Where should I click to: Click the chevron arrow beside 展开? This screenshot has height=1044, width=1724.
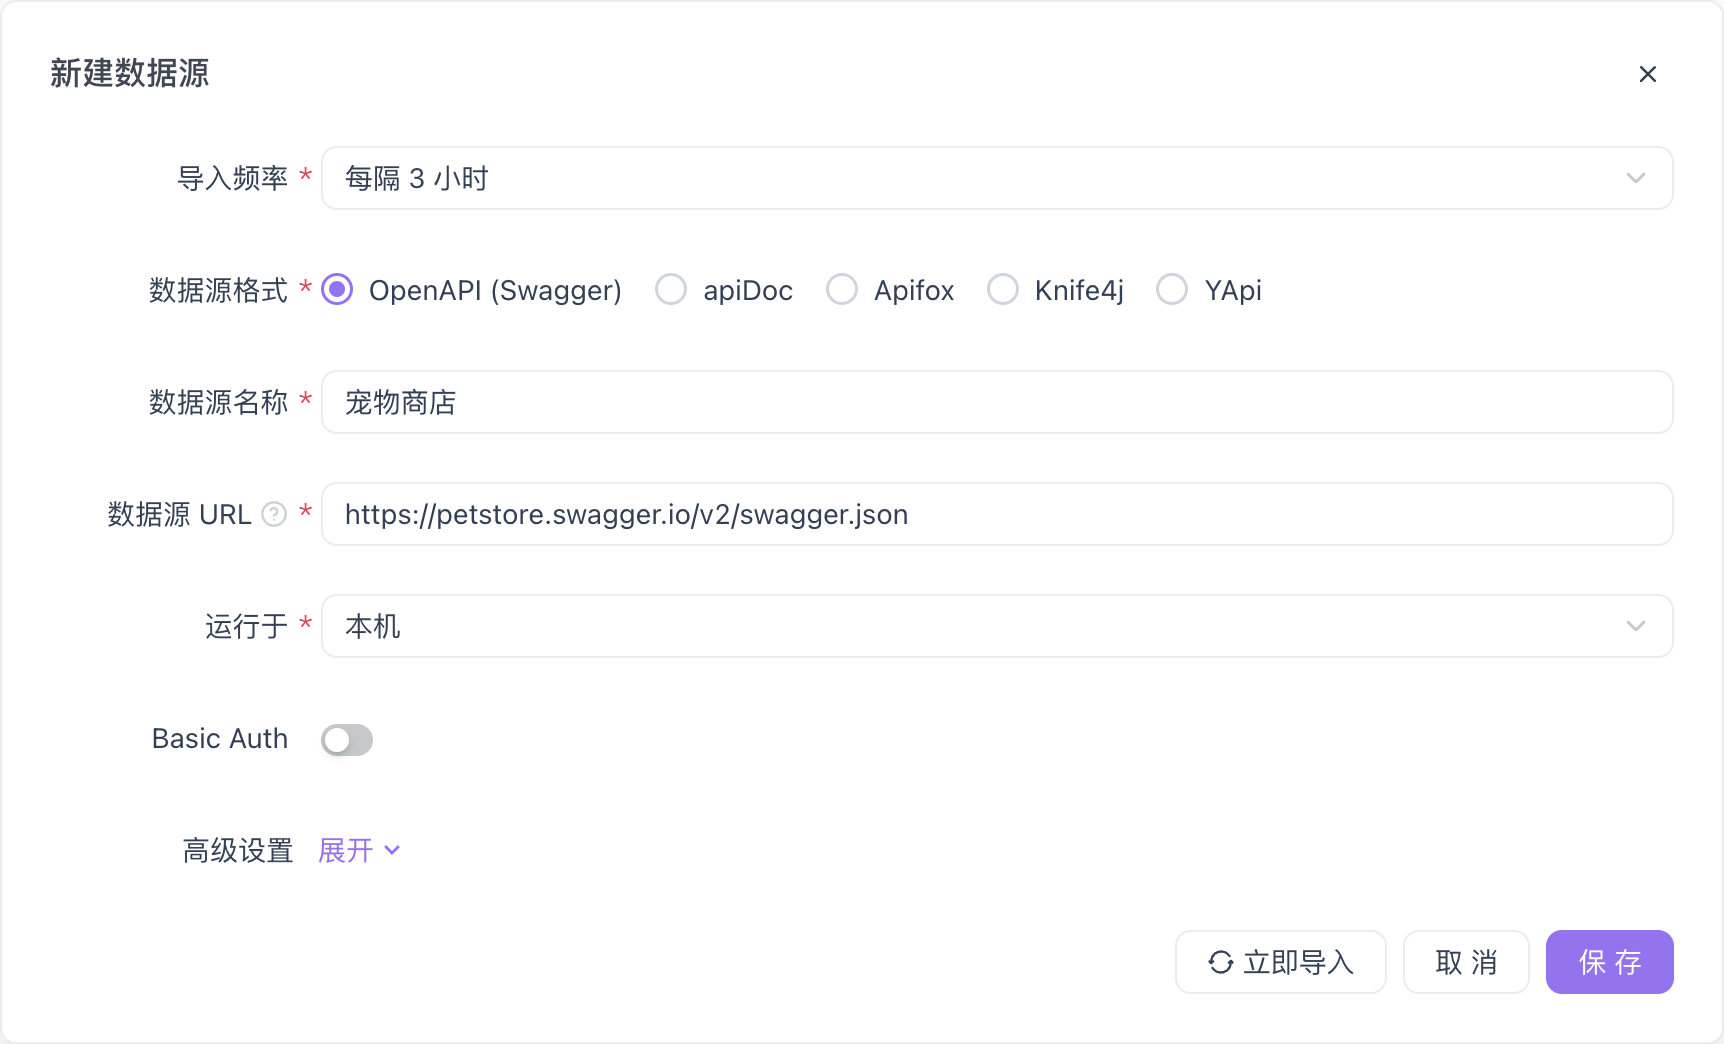(x=392, y=851)
